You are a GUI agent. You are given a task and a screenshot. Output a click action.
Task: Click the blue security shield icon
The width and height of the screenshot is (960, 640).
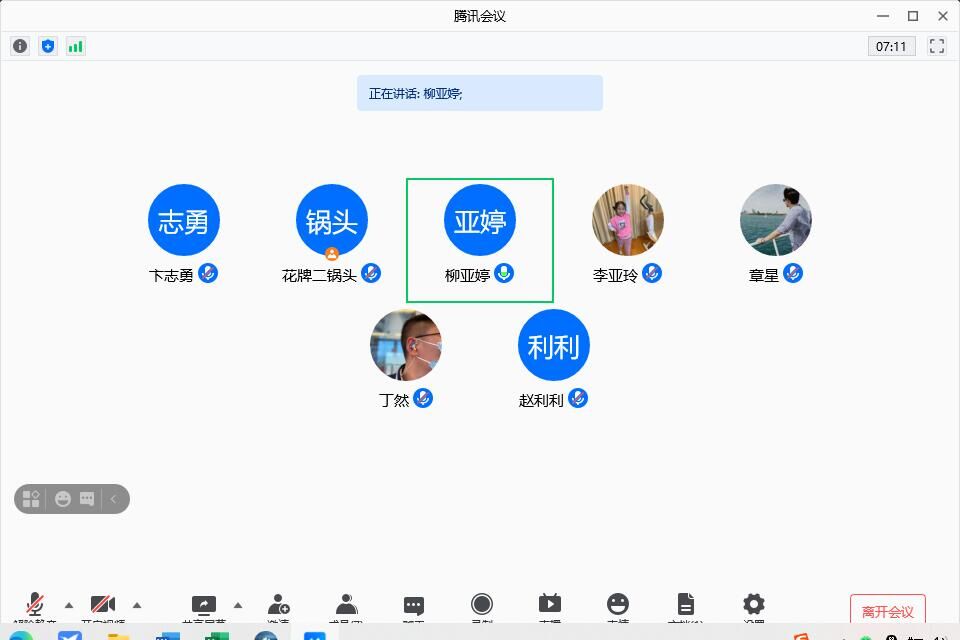pyautogui.click(x=48, y=46)
